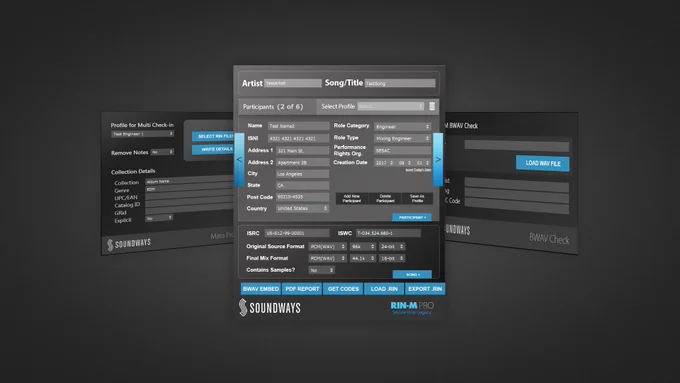Image resolution: width=680 pixels, height=383 pixels.
Task: Click the LOAD .RIN button
Action: point(384,289)
